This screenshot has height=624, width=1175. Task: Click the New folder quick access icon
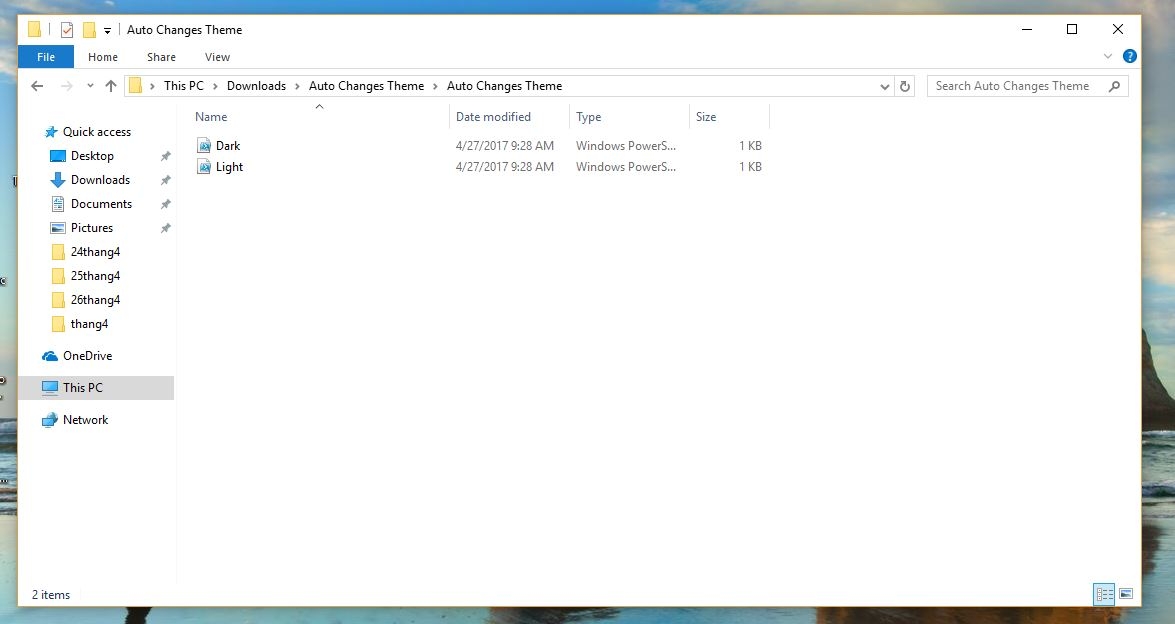89,30
